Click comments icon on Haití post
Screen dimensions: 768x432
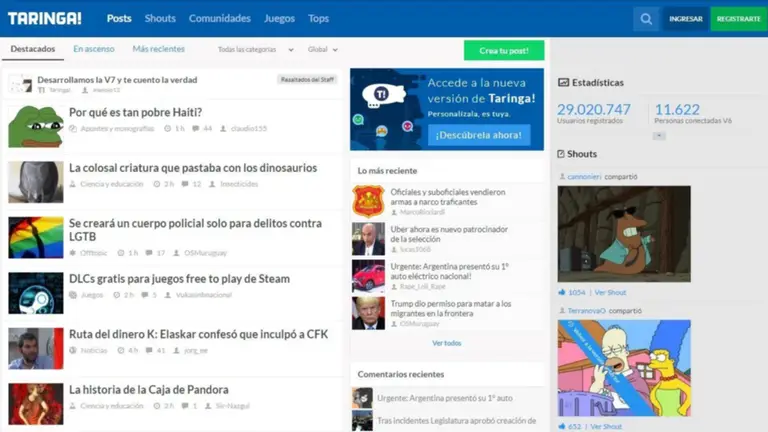(x=195, y=128)
